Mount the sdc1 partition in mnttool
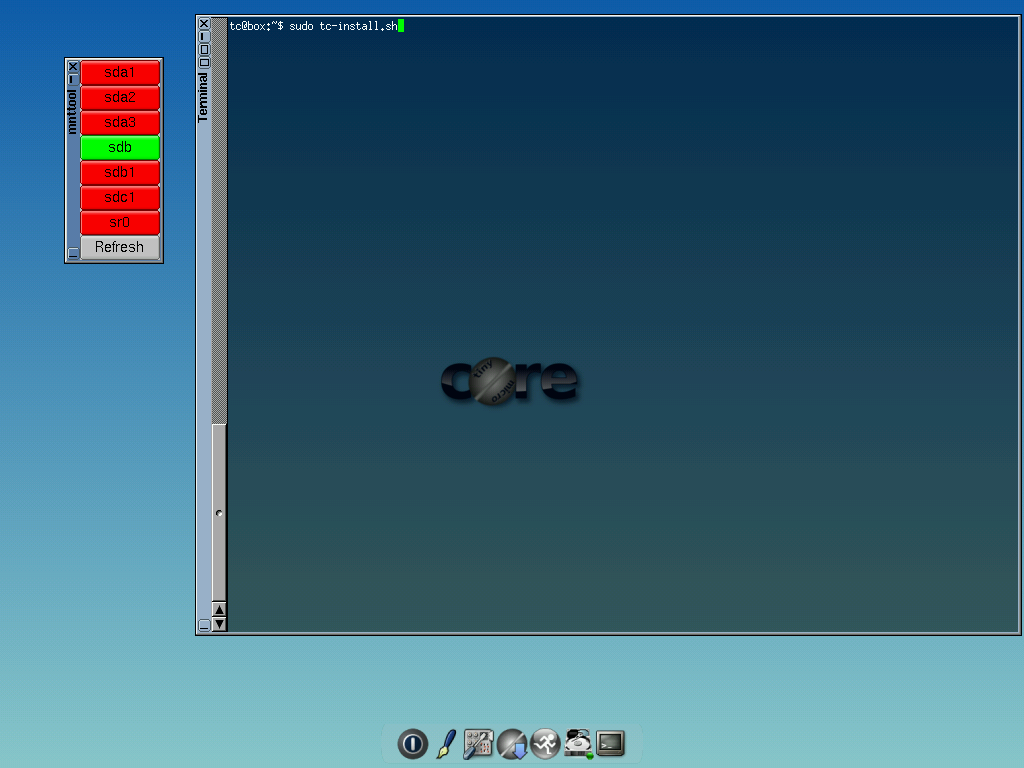 pos(120,197)
